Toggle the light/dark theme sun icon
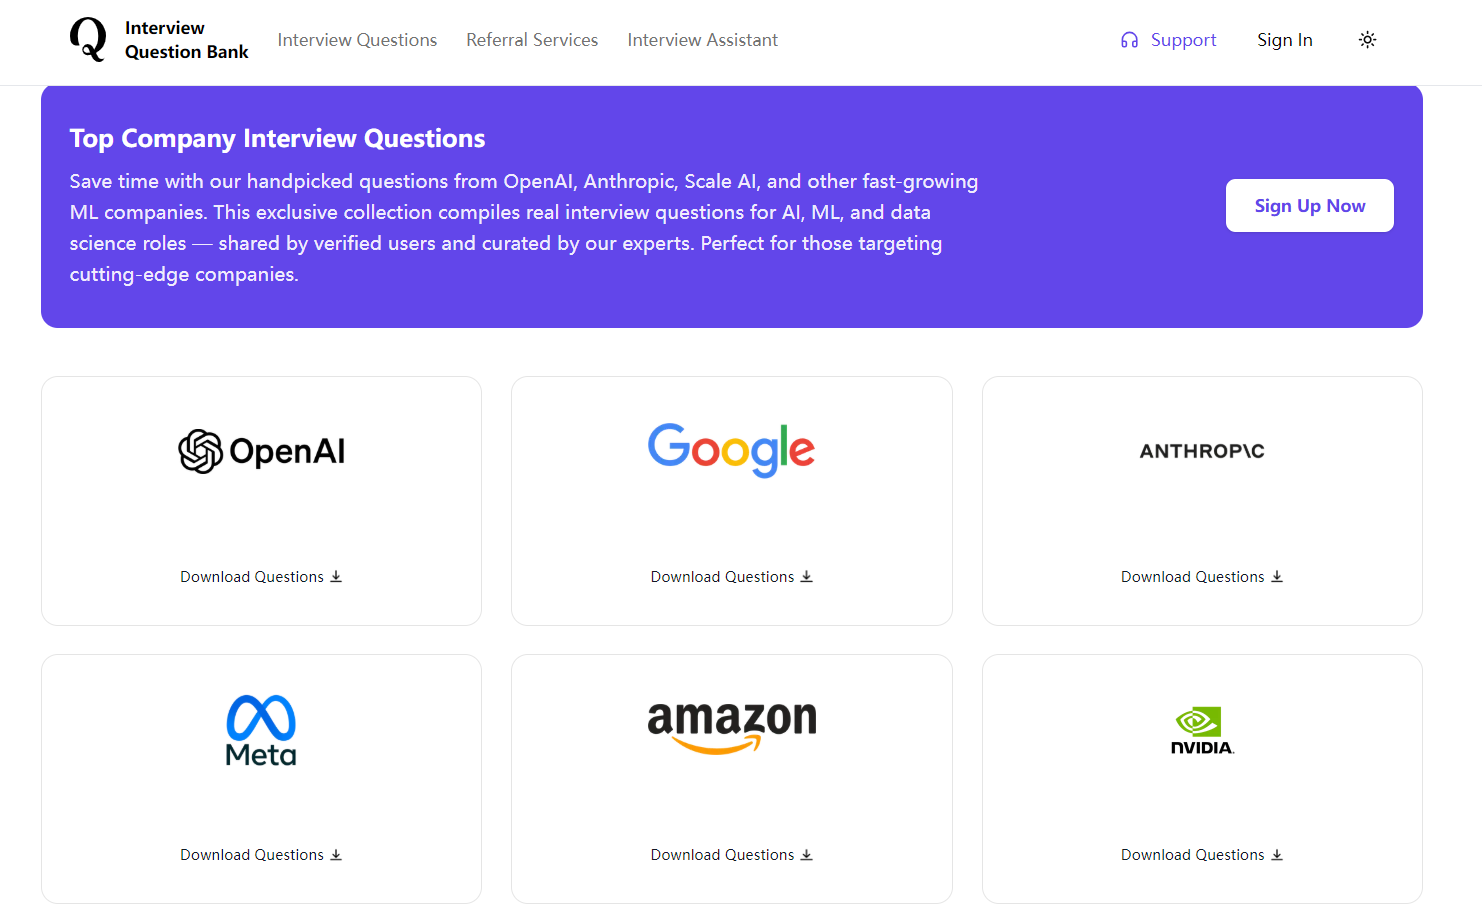Screen dimensions: 1482x914 point(1367,40)
